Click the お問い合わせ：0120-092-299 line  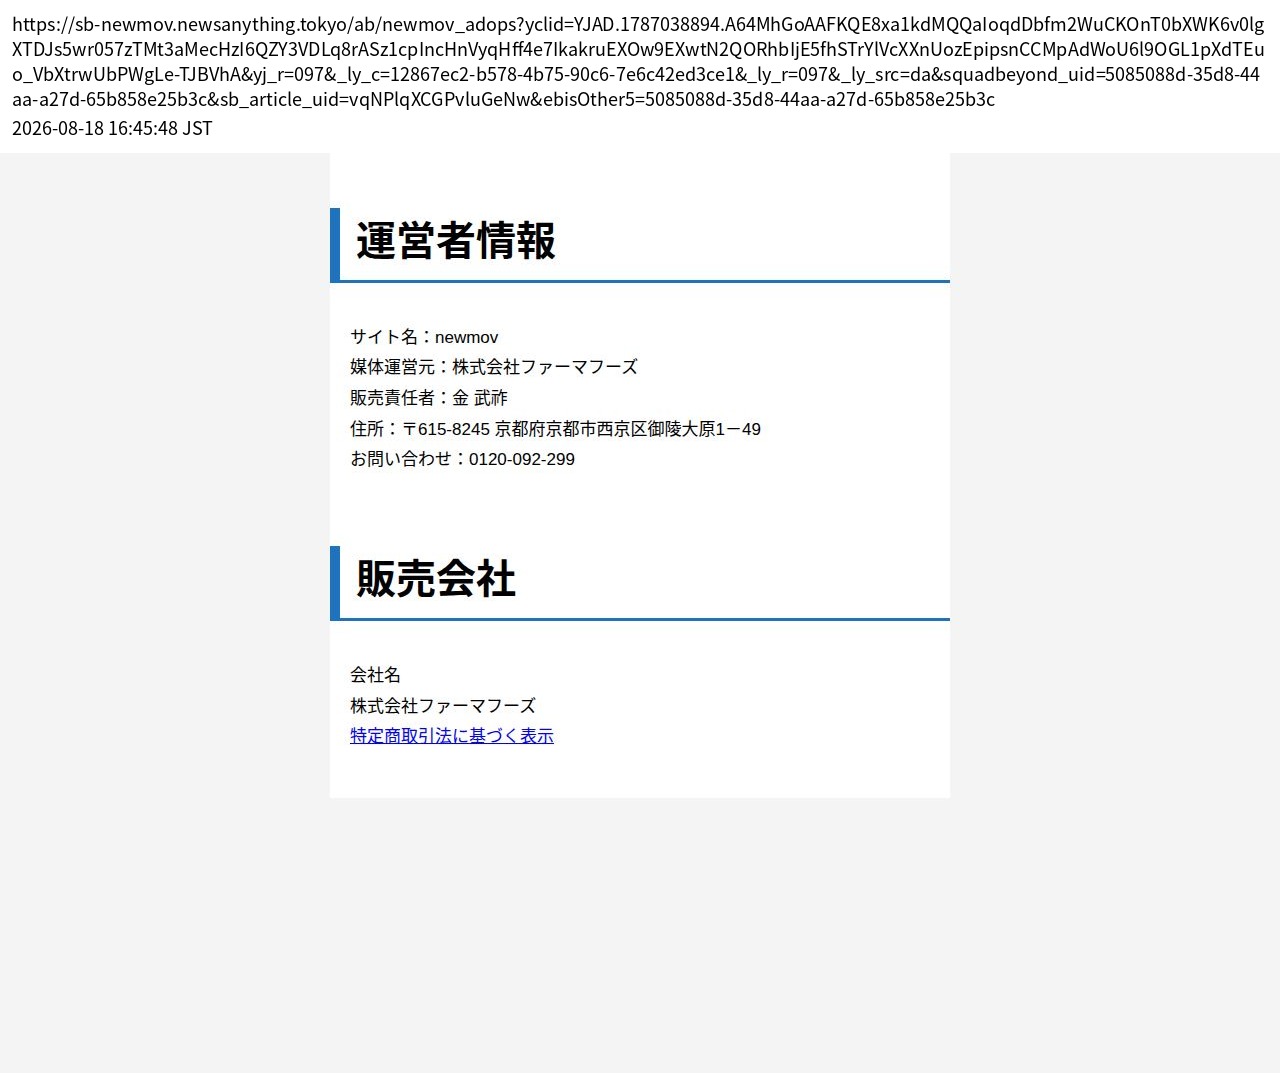click(463, 459)
